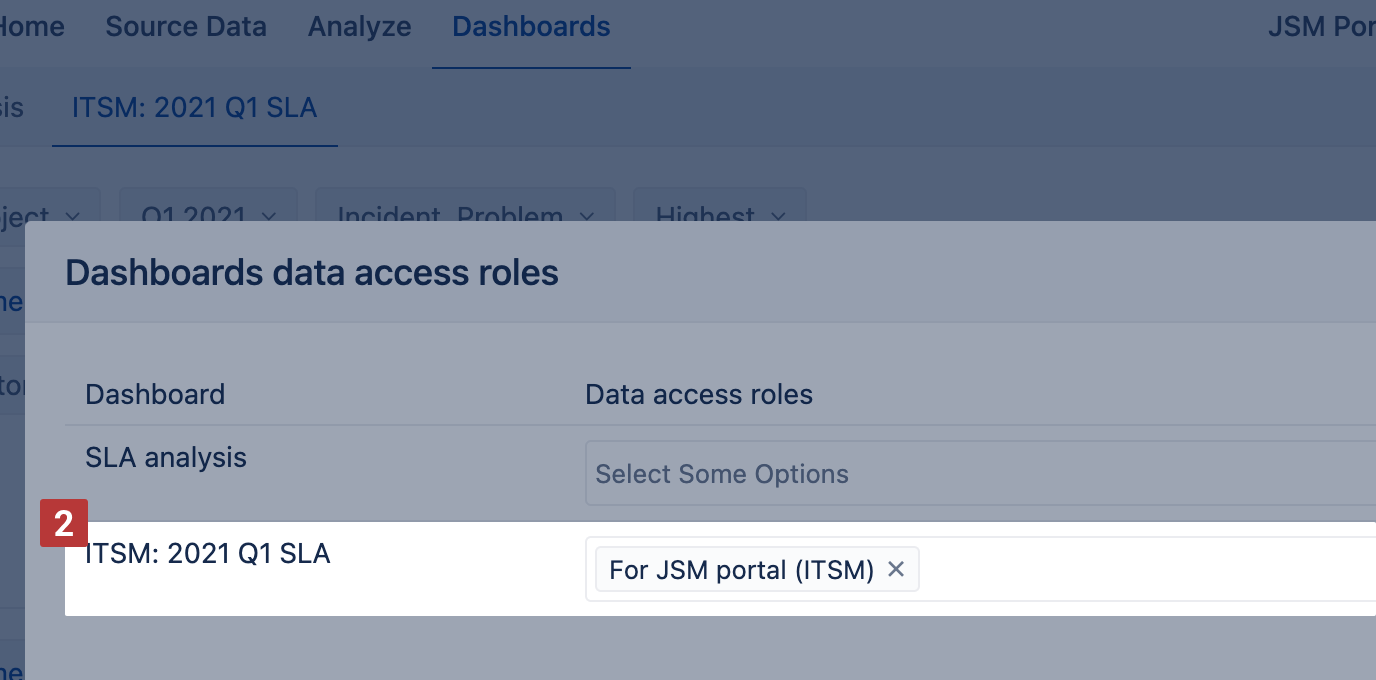Open the JSM Portal account menu

pyautogui.click(x=1320, y=27)
